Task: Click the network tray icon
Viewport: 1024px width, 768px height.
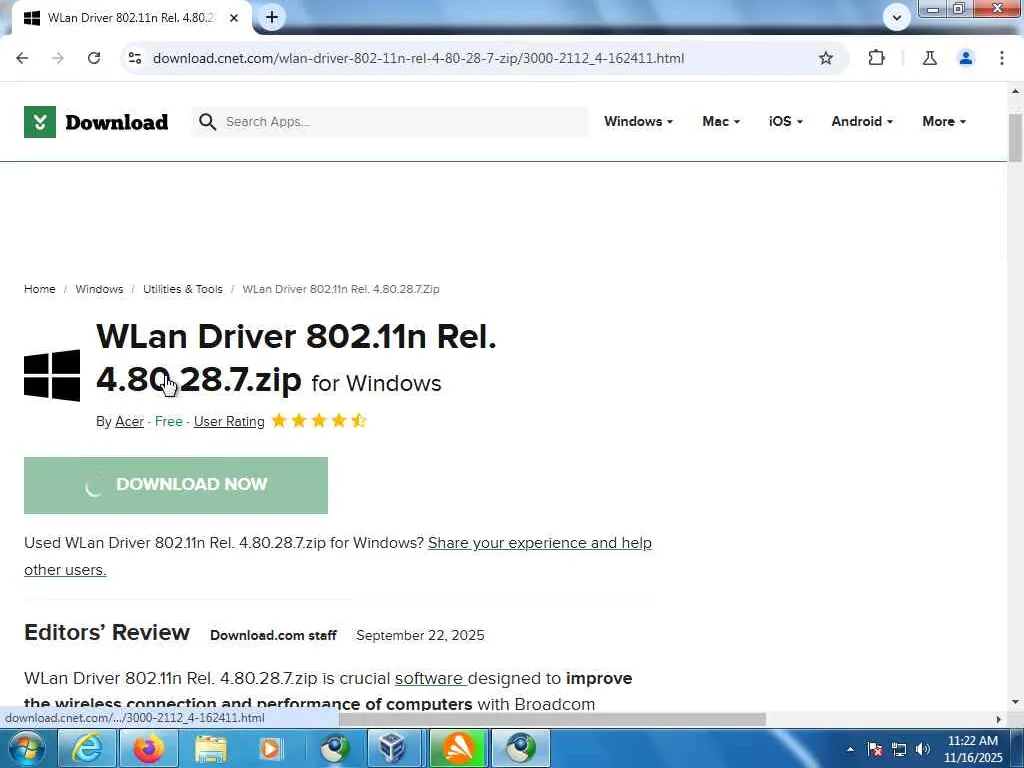Action: 899,749
